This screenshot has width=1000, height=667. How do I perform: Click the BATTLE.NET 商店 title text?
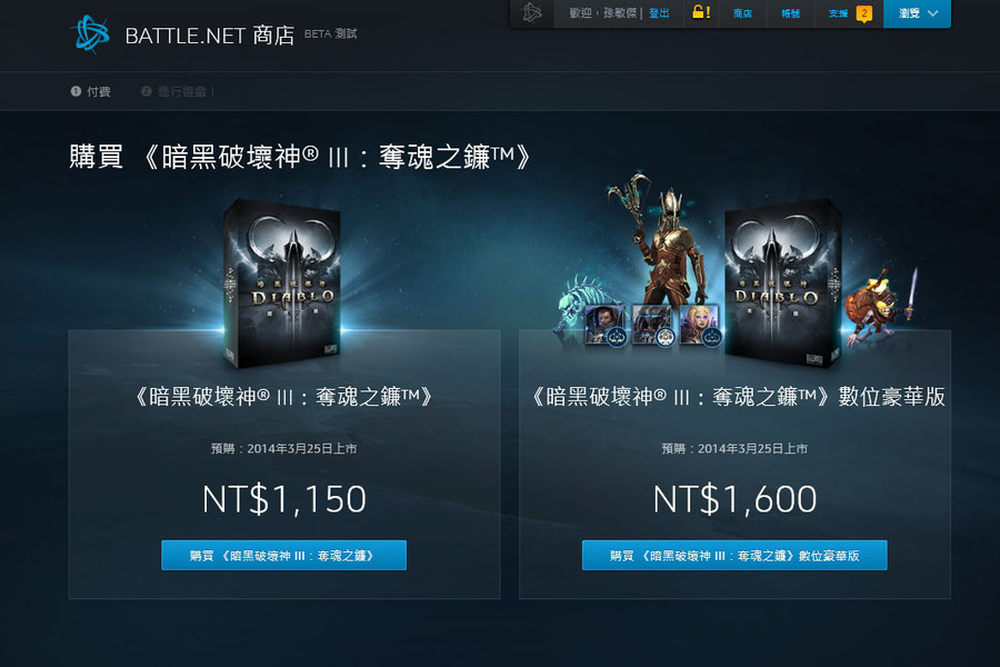point(210,36)
